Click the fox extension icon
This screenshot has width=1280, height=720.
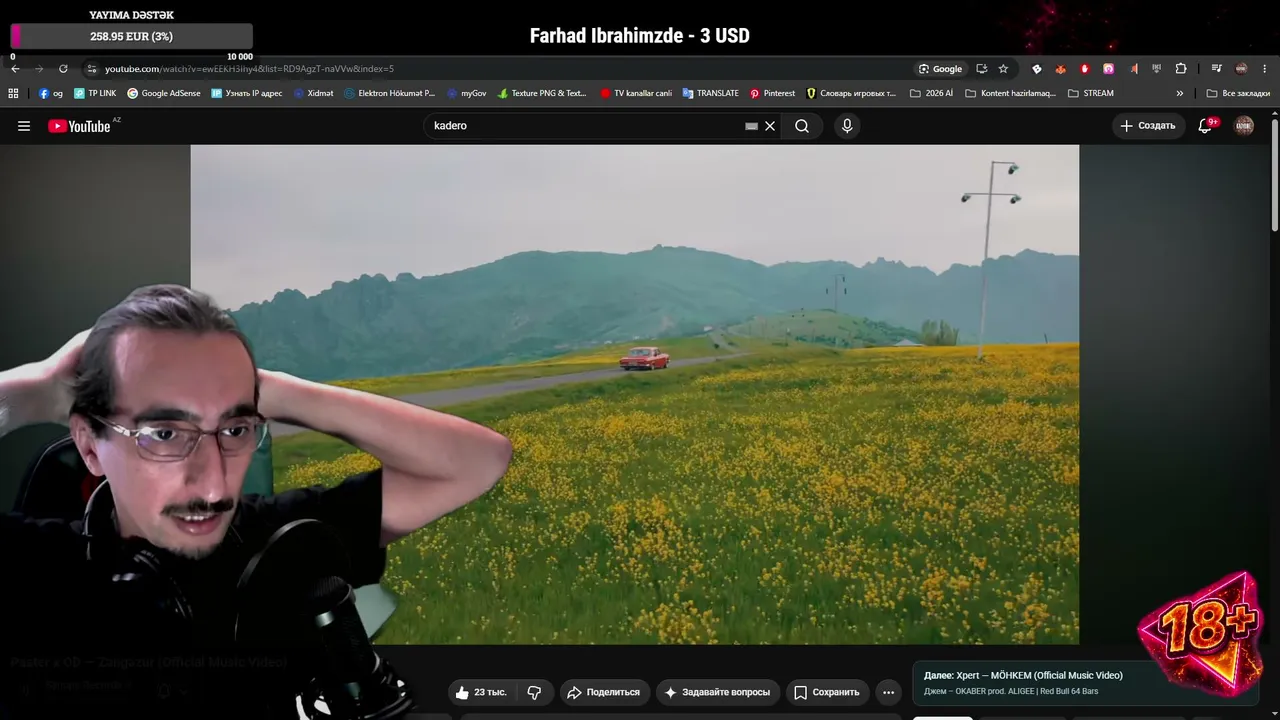coord(1060,69)
